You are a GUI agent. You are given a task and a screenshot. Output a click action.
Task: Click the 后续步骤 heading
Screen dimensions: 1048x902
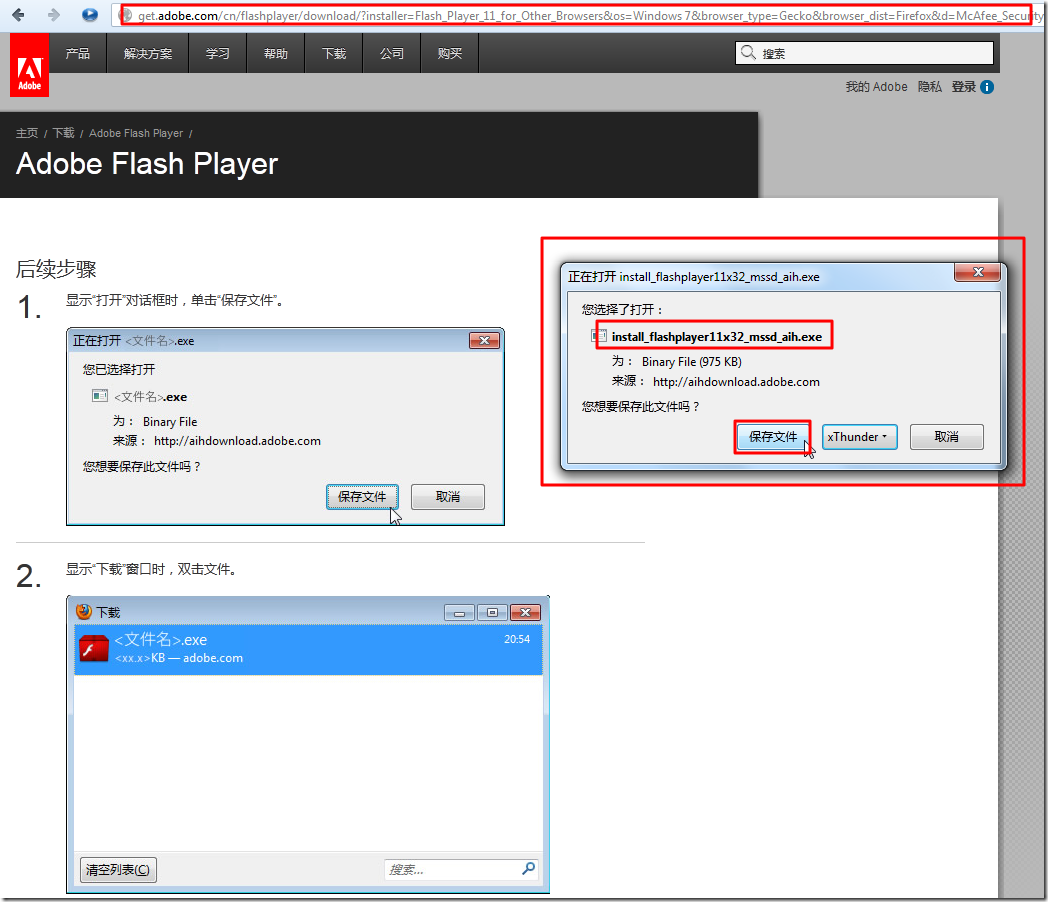point(56,269)
